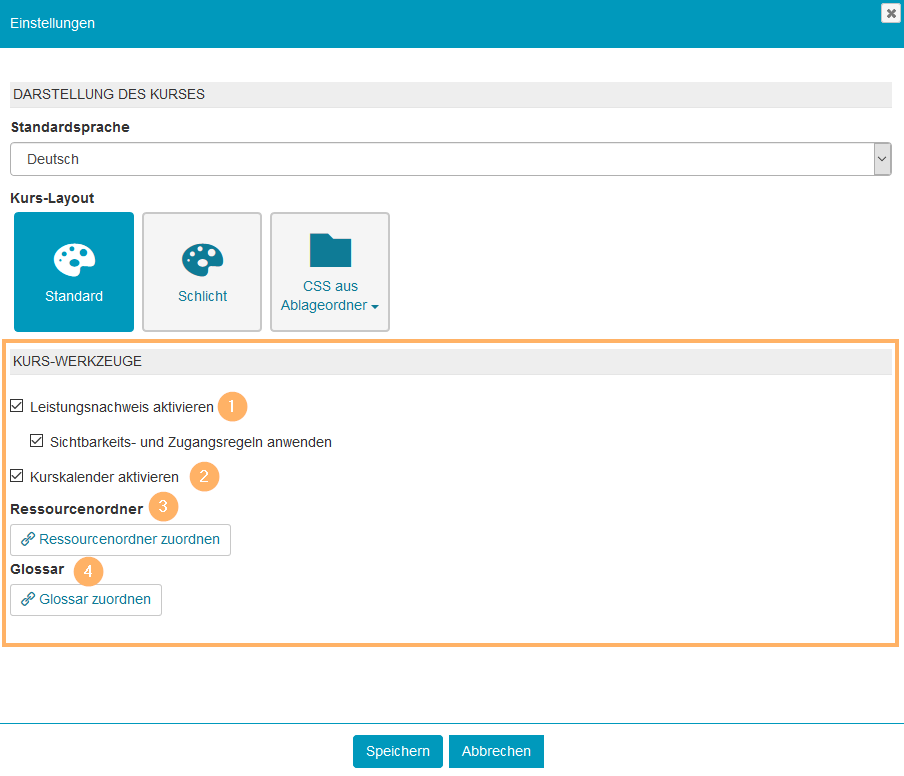Expand CSS aus Ablageordner caret

coord(375,307)
